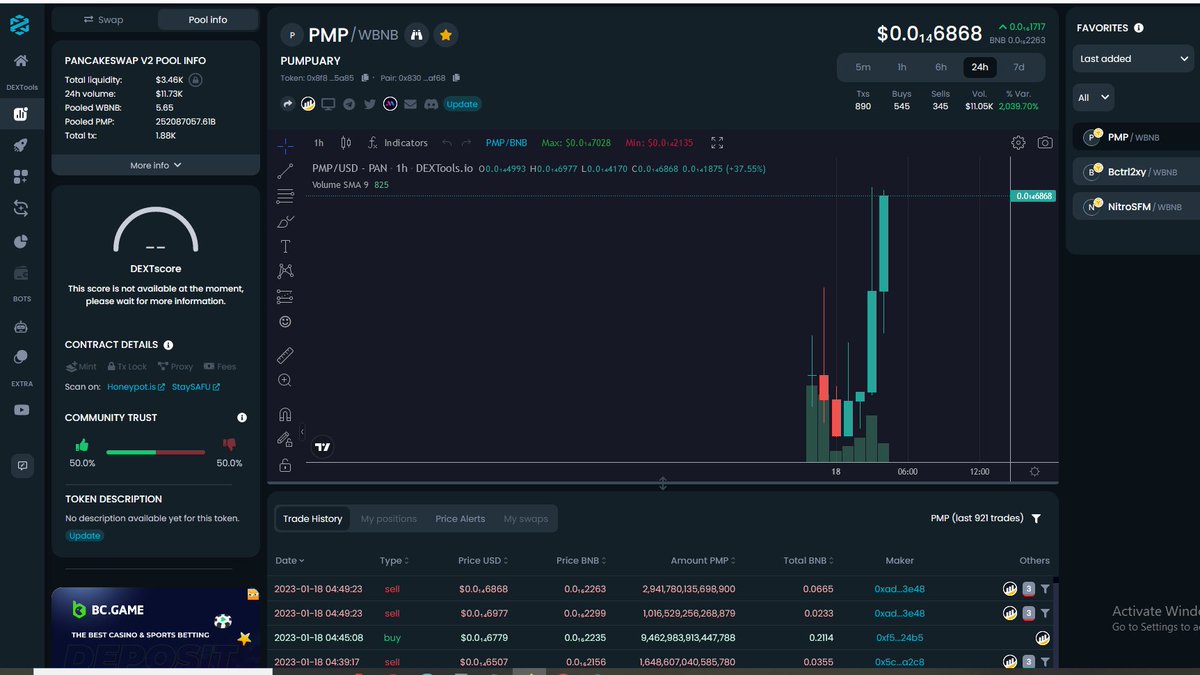Image resolution: width=1200 pixels, height=675 pixels.
Task: Open the pie chart stats sidebar icon
Action: click(21, 241)
